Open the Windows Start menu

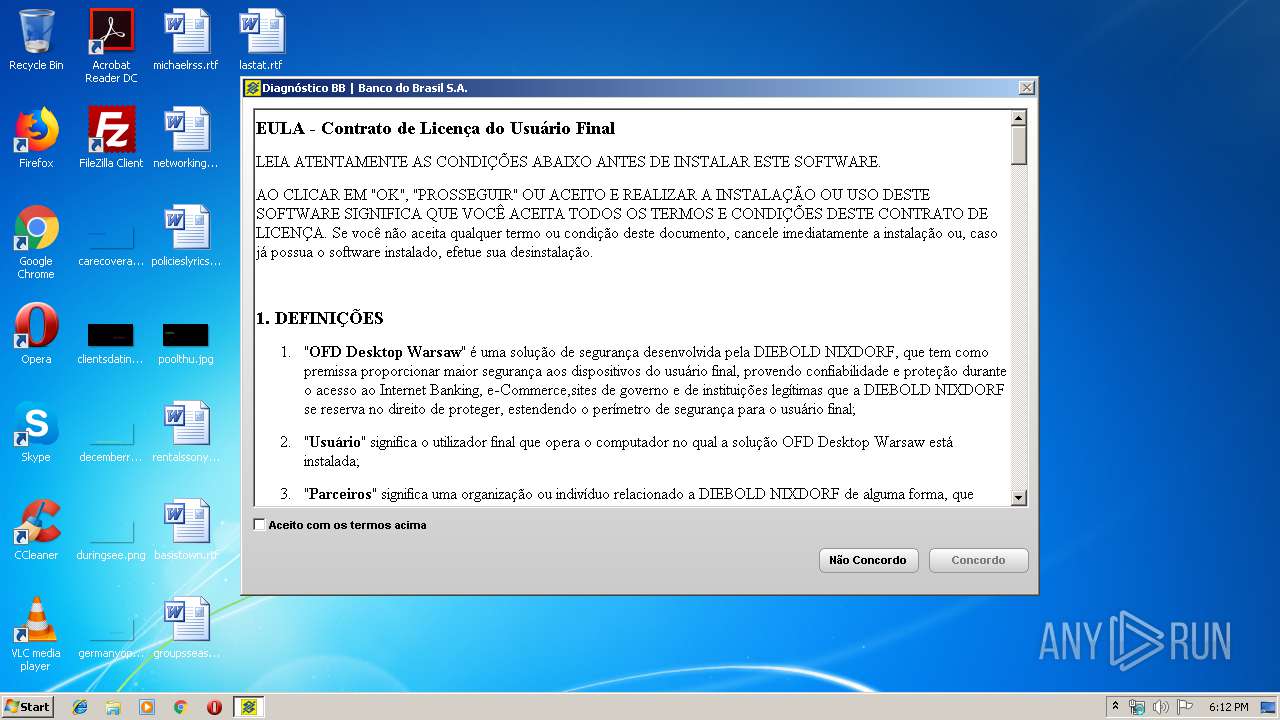(27, 706)
